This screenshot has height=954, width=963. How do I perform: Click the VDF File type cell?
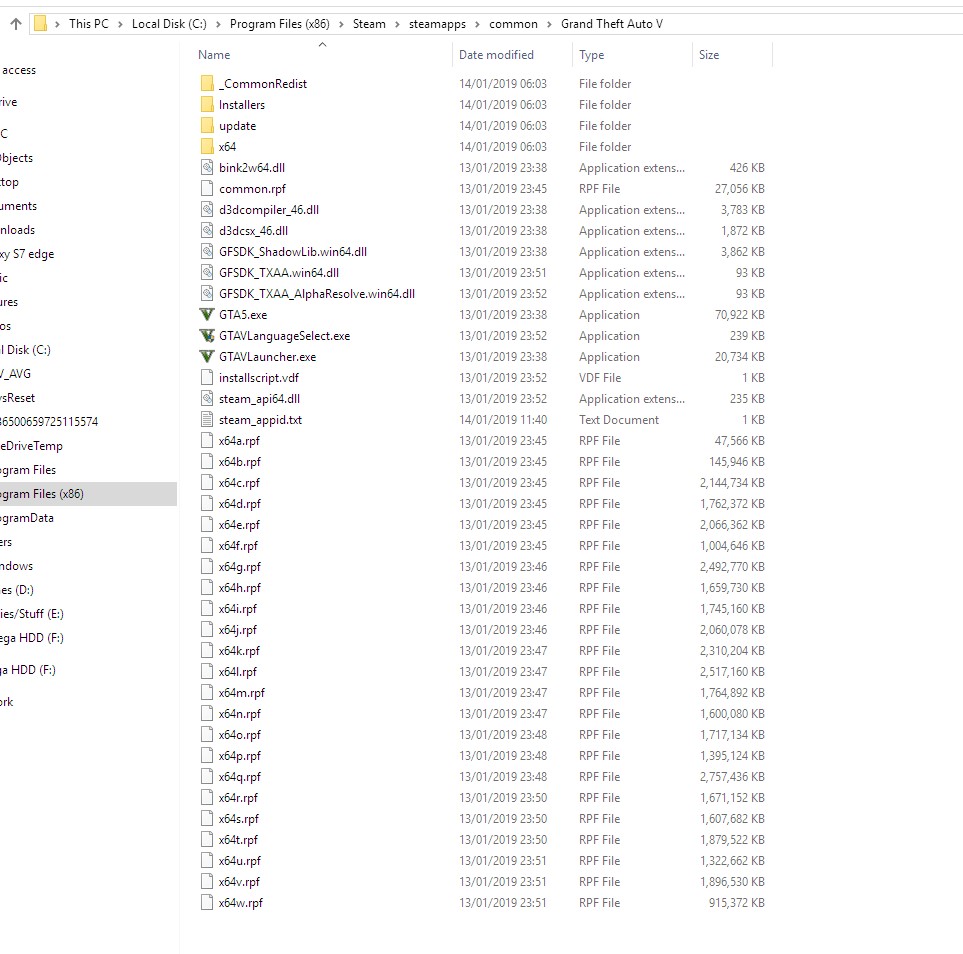point(600,377)
